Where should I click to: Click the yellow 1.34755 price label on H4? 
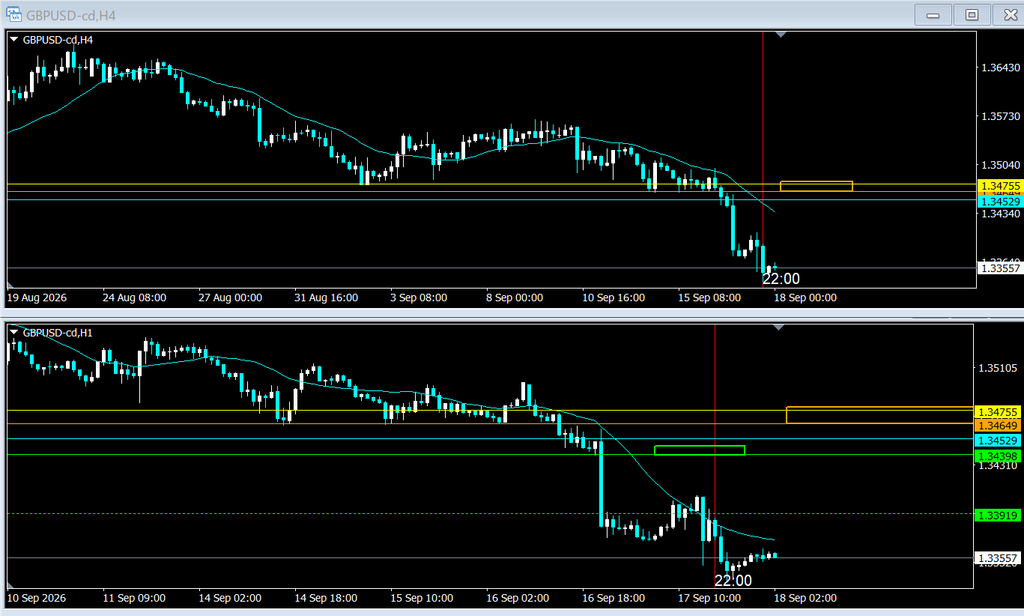coord(1000,186)
